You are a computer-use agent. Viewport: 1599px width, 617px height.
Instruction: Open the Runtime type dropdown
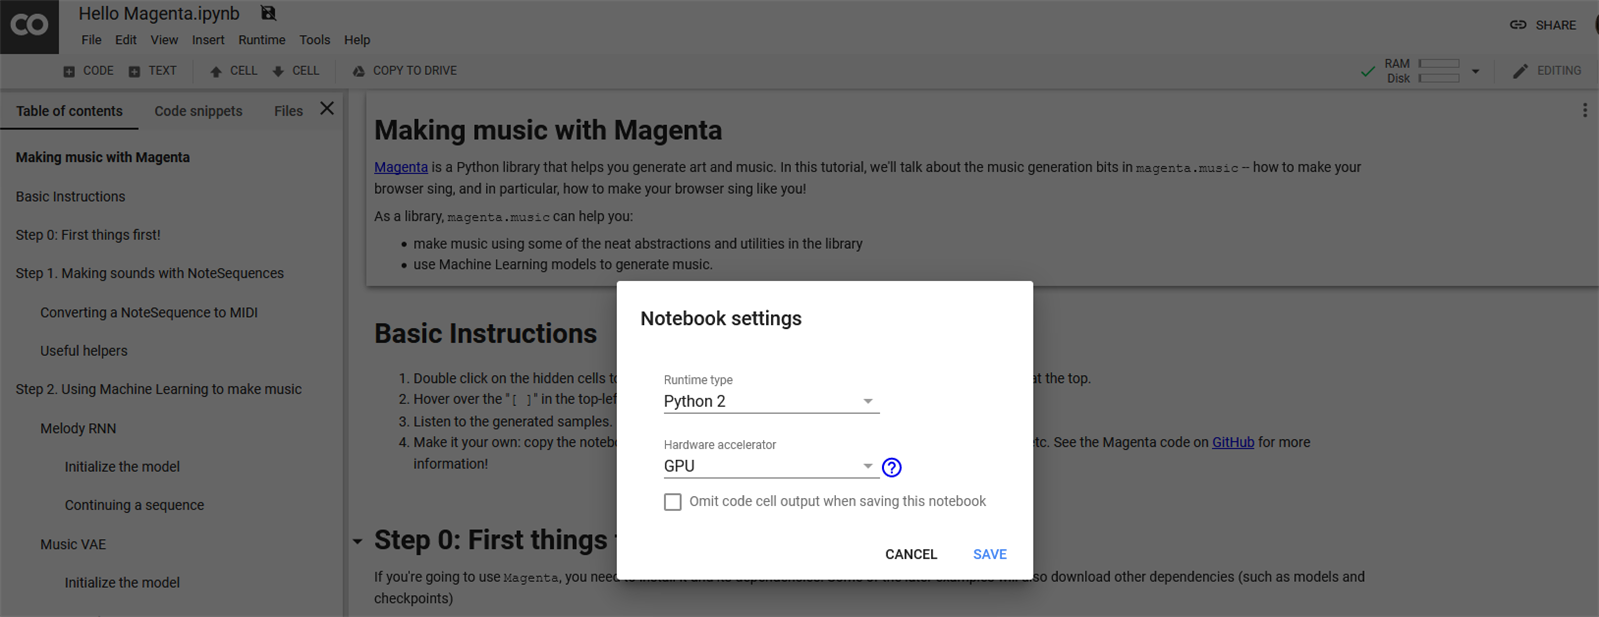pos(770,401)
